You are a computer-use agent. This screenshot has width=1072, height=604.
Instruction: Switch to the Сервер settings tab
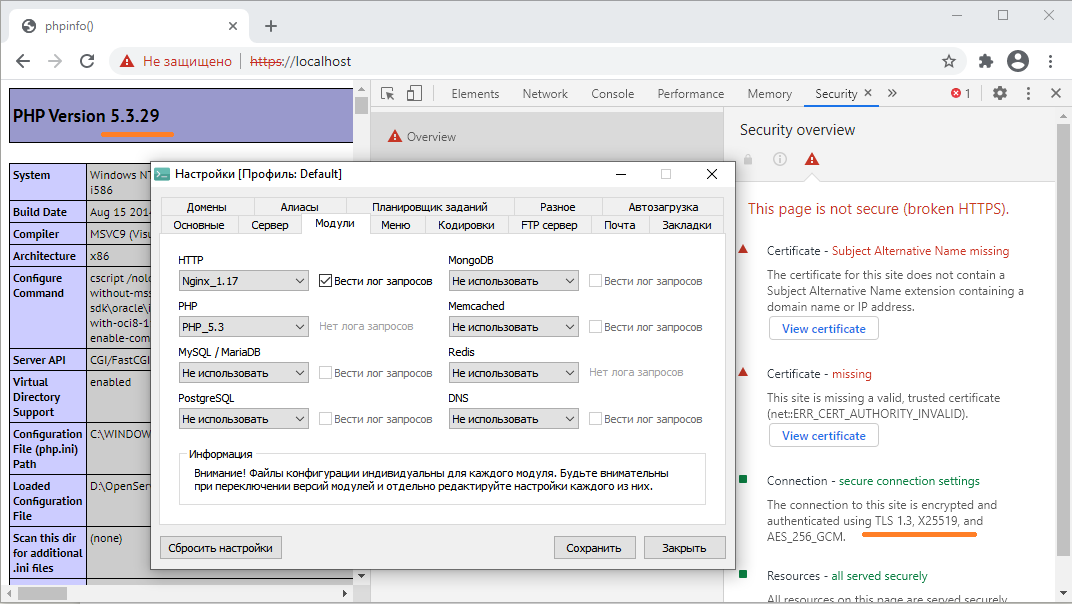pos(270,225)
